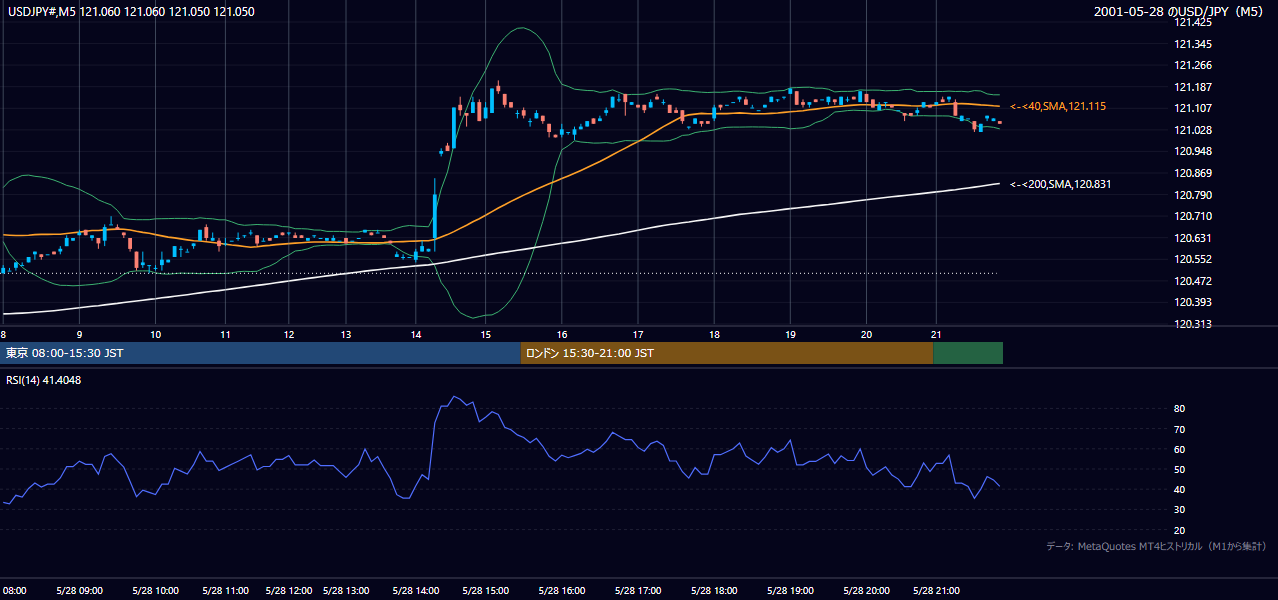Click the 5/28 13:00 time label
The height and width of the screenshot is (600, 1278).
pyautogui.click(x=348, y=591)
